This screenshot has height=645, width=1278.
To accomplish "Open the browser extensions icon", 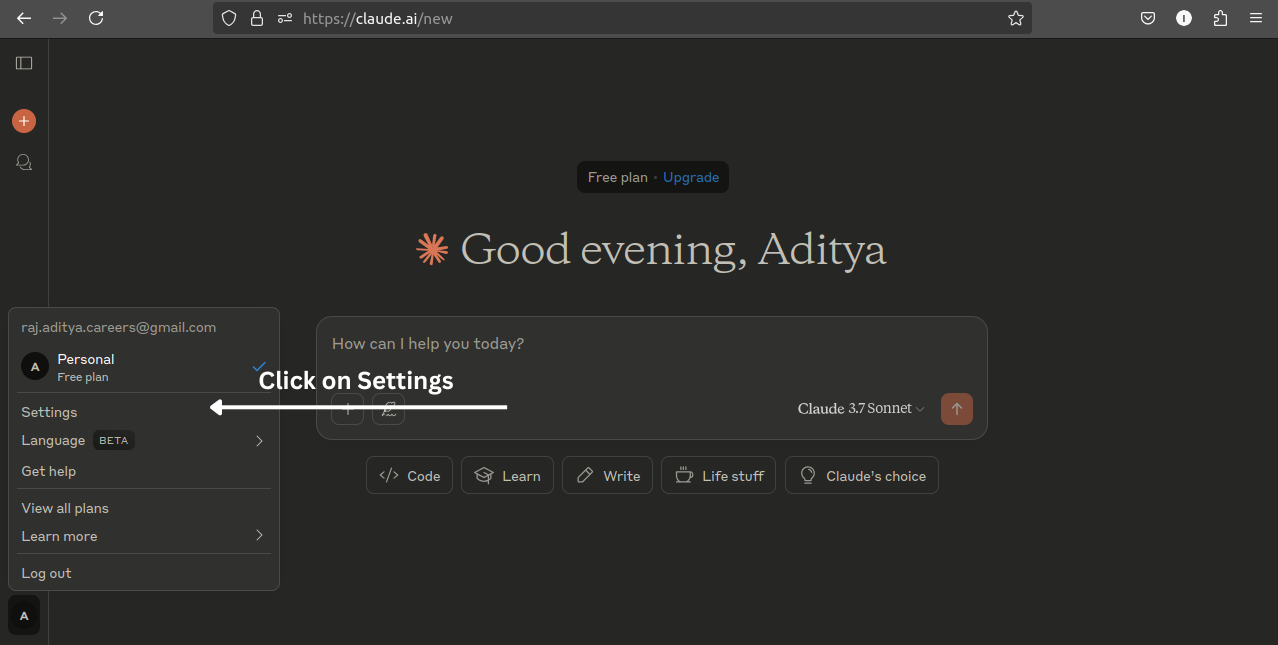I will pos(1220,18).
